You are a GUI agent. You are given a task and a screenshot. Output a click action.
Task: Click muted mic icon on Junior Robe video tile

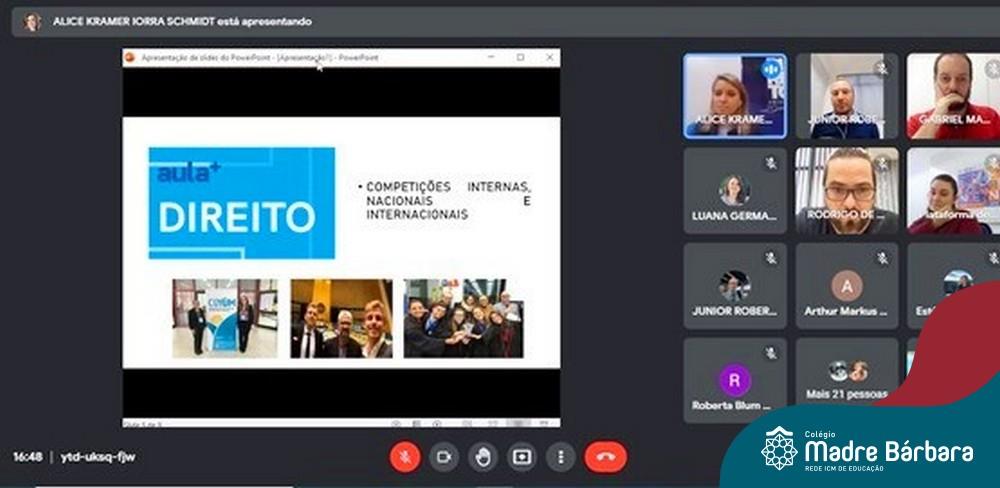coord(883,68)
